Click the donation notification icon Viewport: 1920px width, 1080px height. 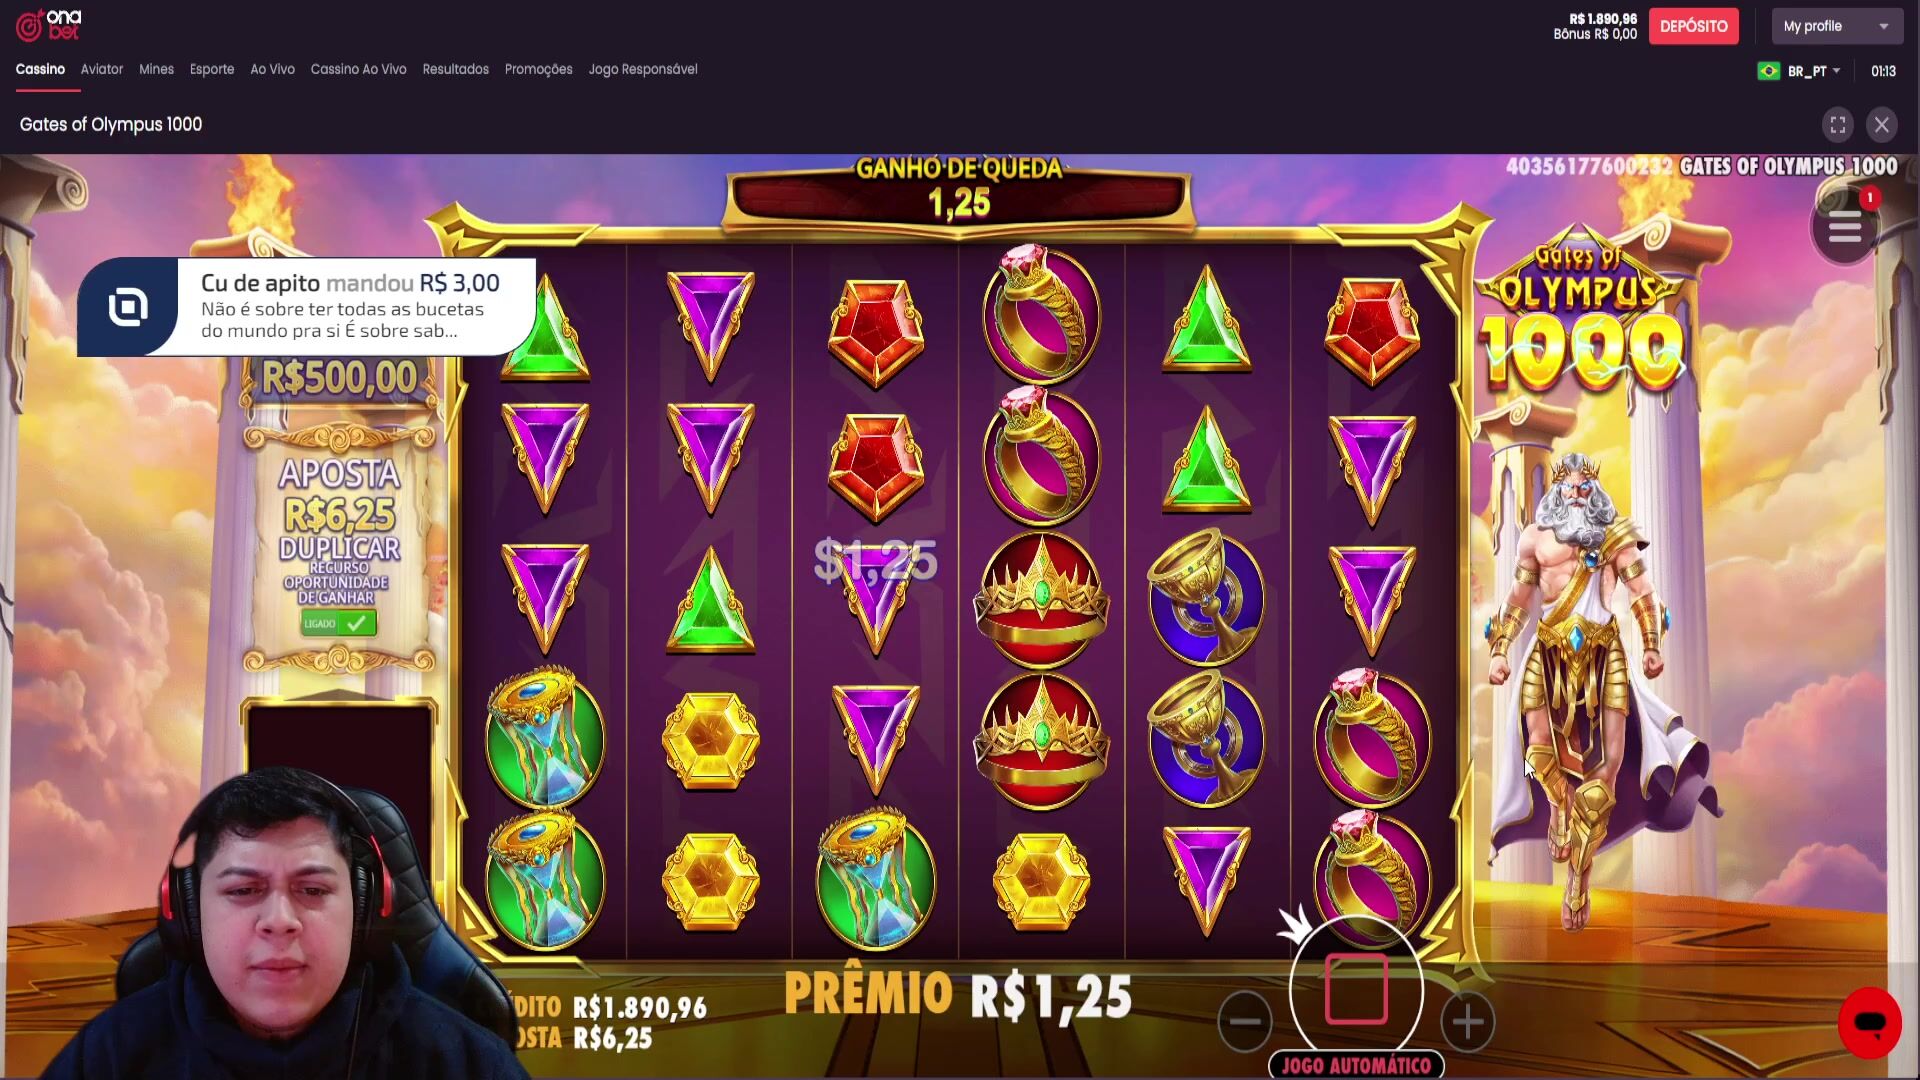tap(128, 307)
